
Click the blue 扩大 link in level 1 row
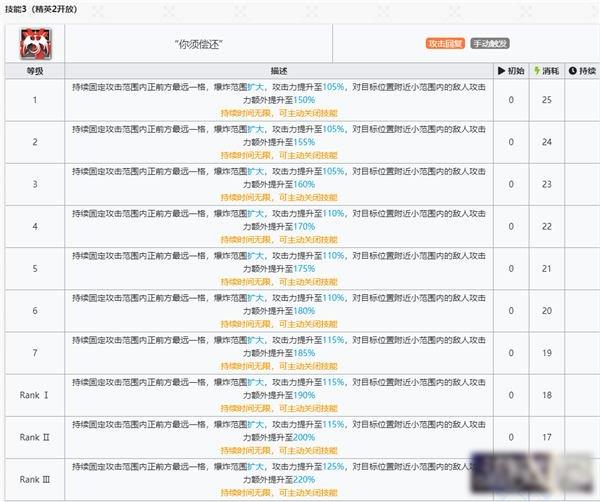click(256, 87)
